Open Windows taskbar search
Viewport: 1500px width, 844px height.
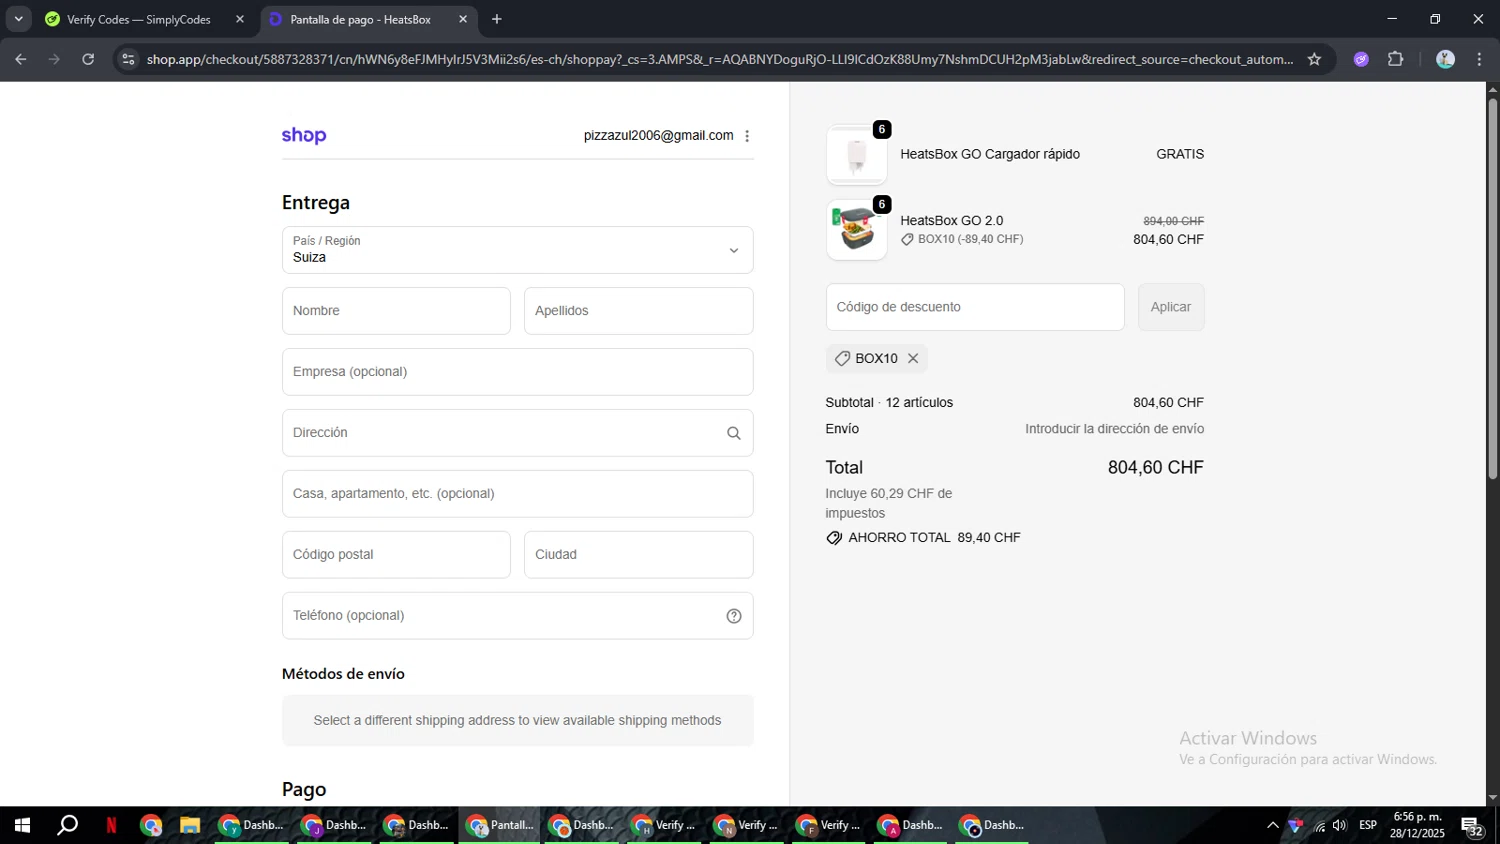point(67,825)
